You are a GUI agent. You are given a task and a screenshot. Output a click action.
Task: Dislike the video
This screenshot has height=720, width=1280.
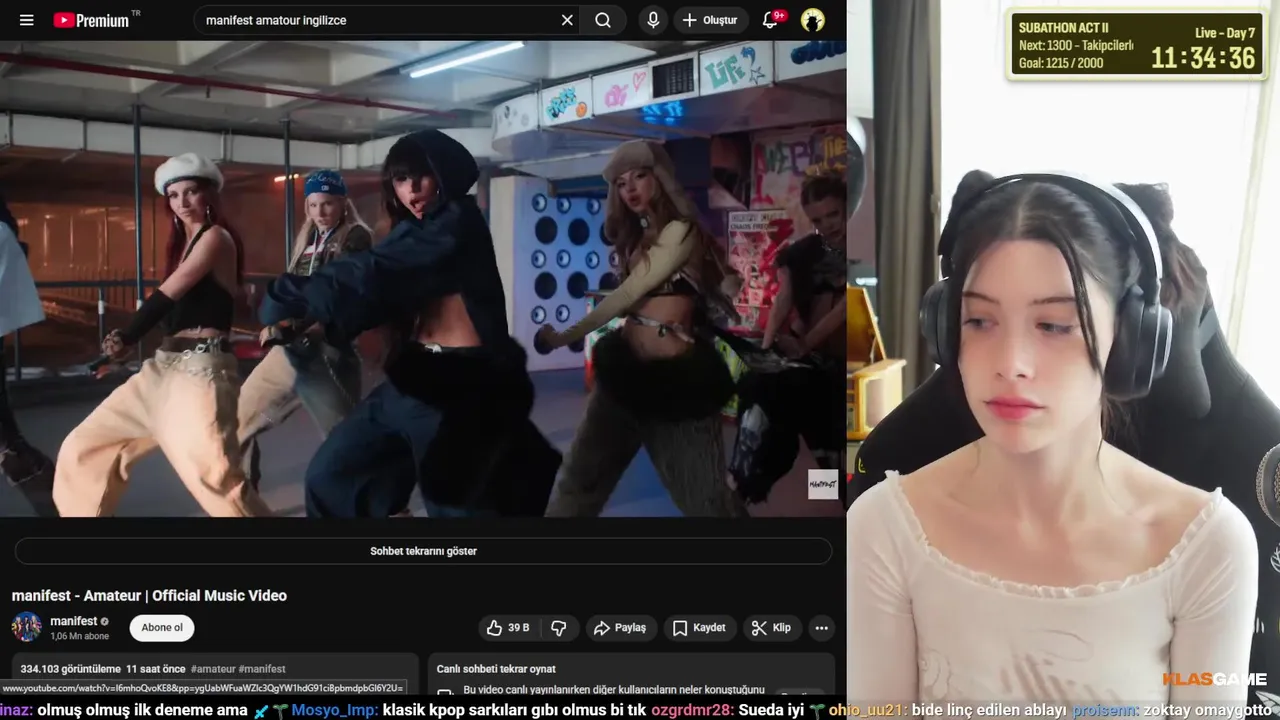tap(559, 628)
